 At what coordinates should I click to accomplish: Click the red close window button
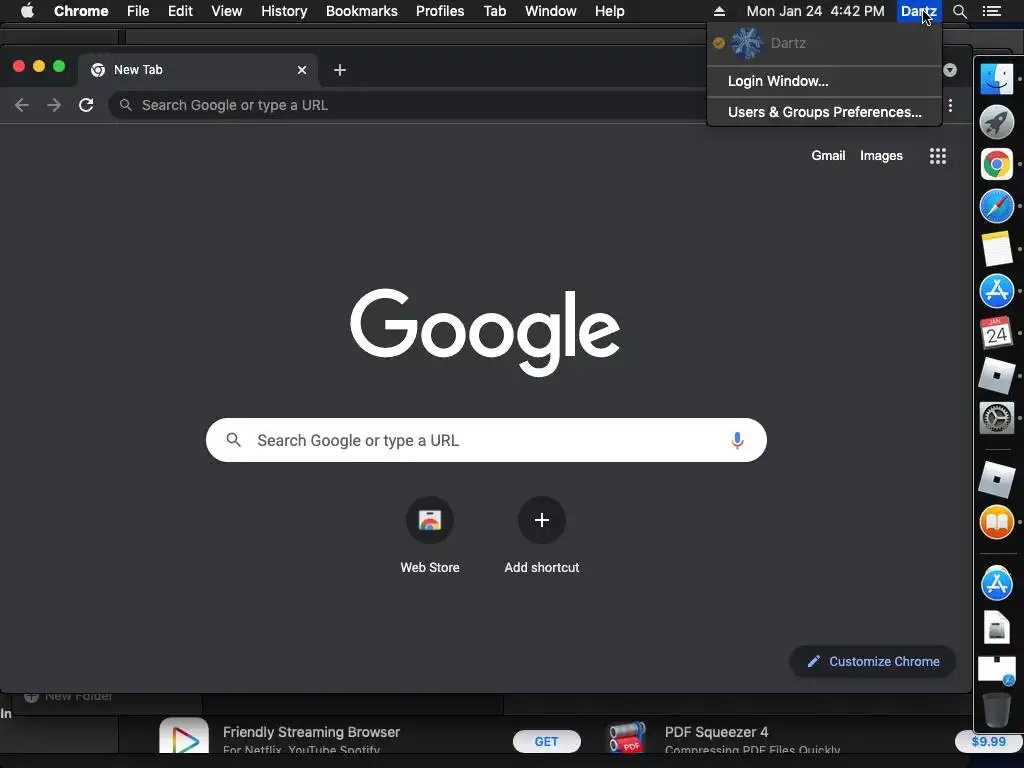[x=19, y=66]
